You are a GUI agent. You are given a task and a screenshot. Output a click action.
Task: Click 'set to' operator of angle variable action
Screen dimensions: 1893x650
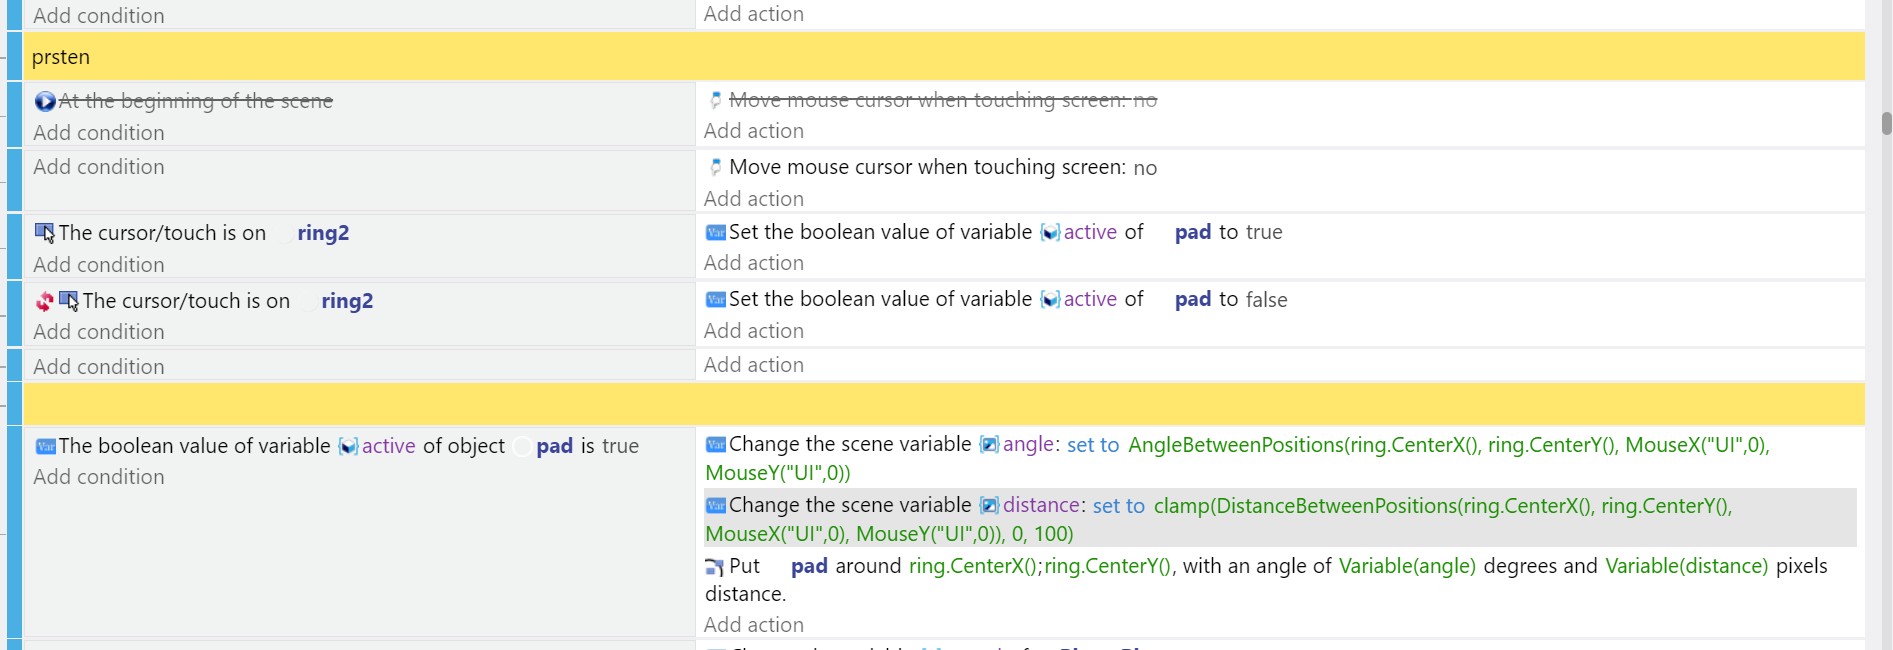pos(1092,445)
